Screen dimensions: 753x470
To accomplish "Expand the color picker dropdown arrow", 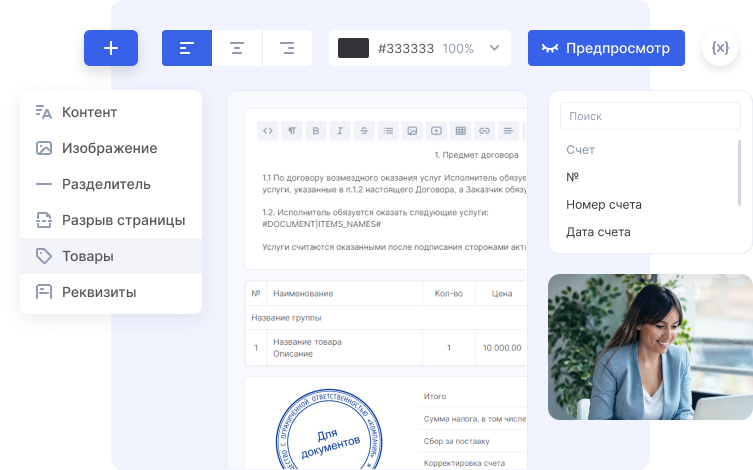I will click(494, 48).
